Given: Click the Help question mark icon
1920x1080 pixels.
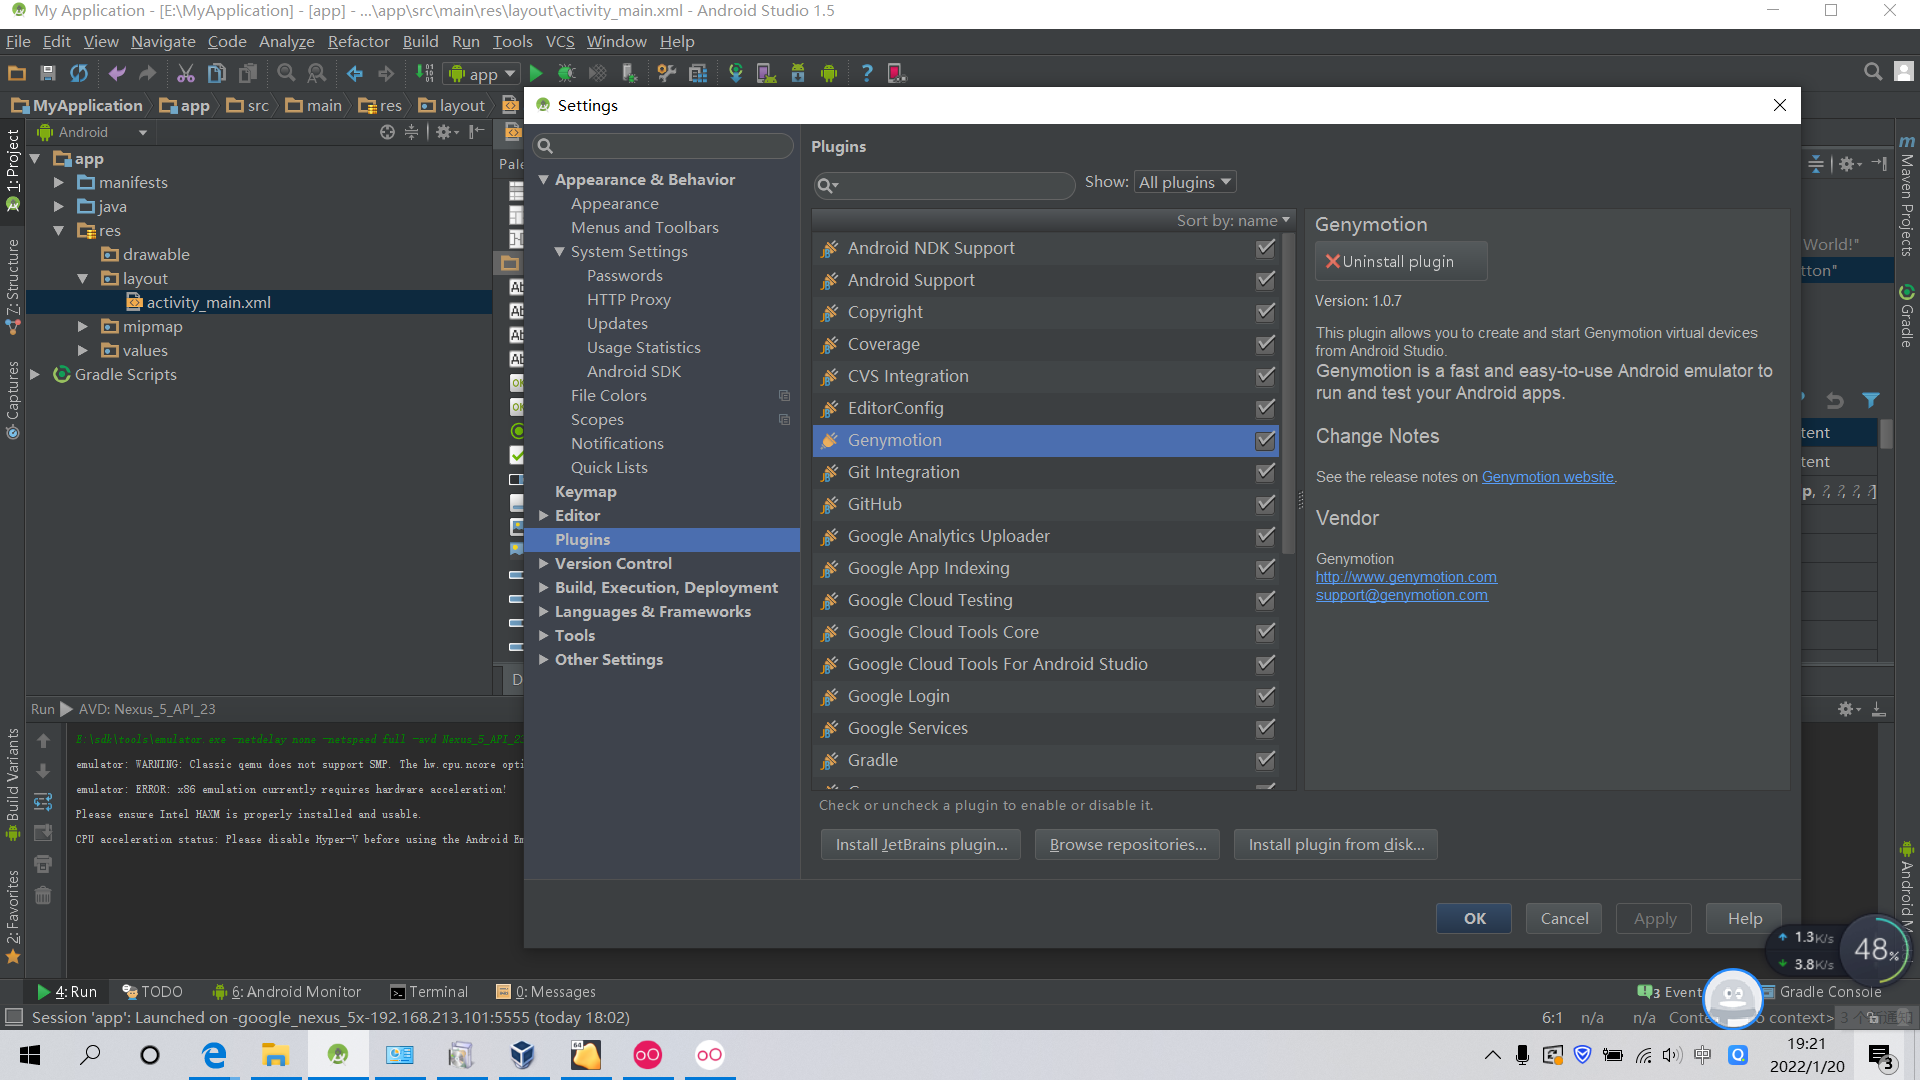Looking at the screenshot, I should tap(866, 73).
